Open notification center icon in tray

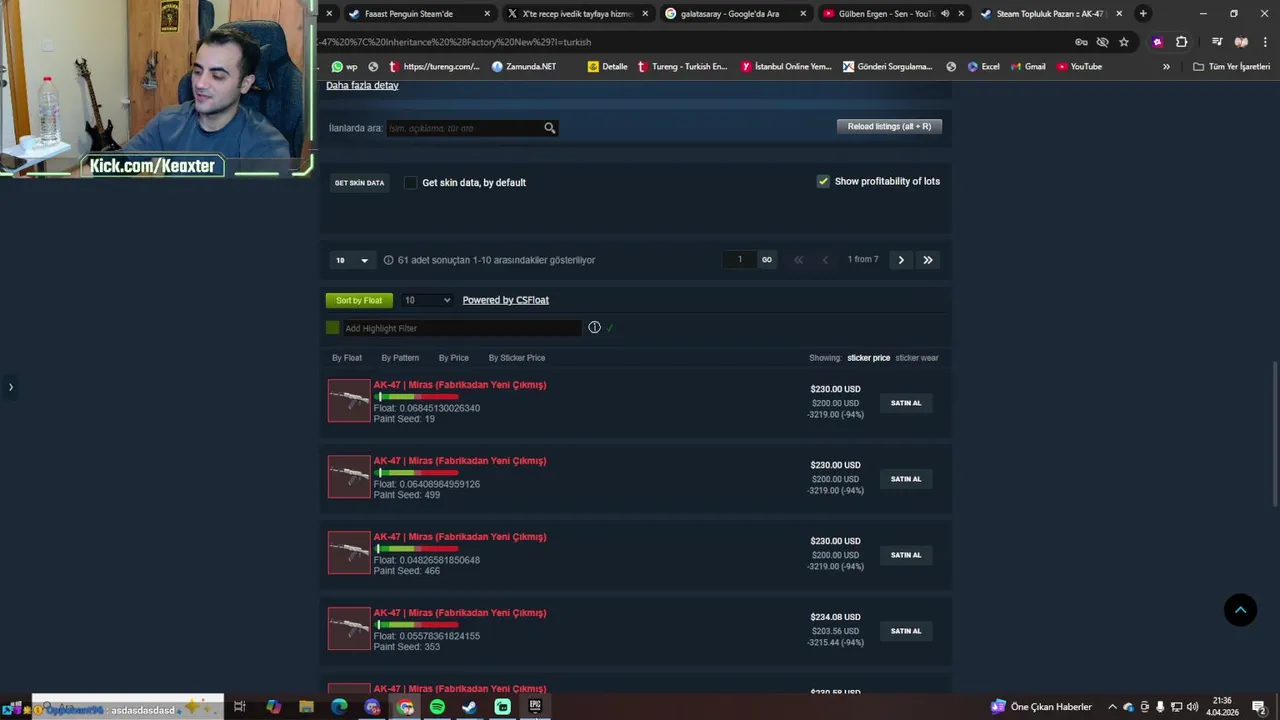coord(1259,707)
